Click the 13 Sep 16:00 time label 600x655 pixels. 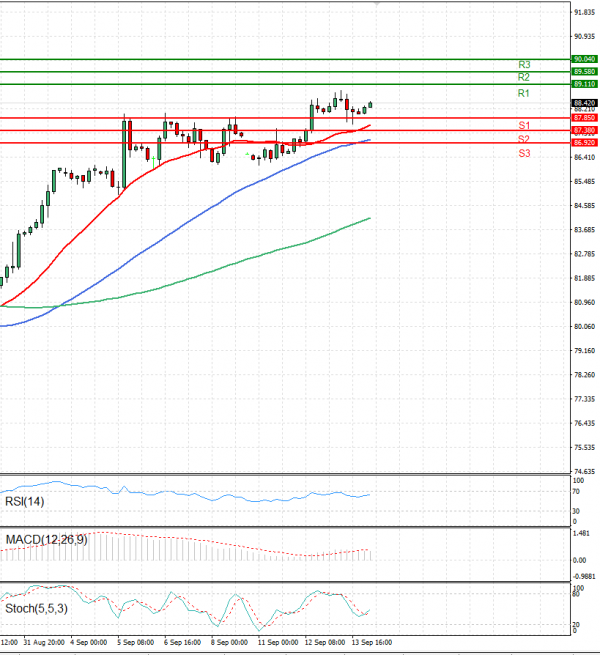pyautogui.click(x=372, y=642)
